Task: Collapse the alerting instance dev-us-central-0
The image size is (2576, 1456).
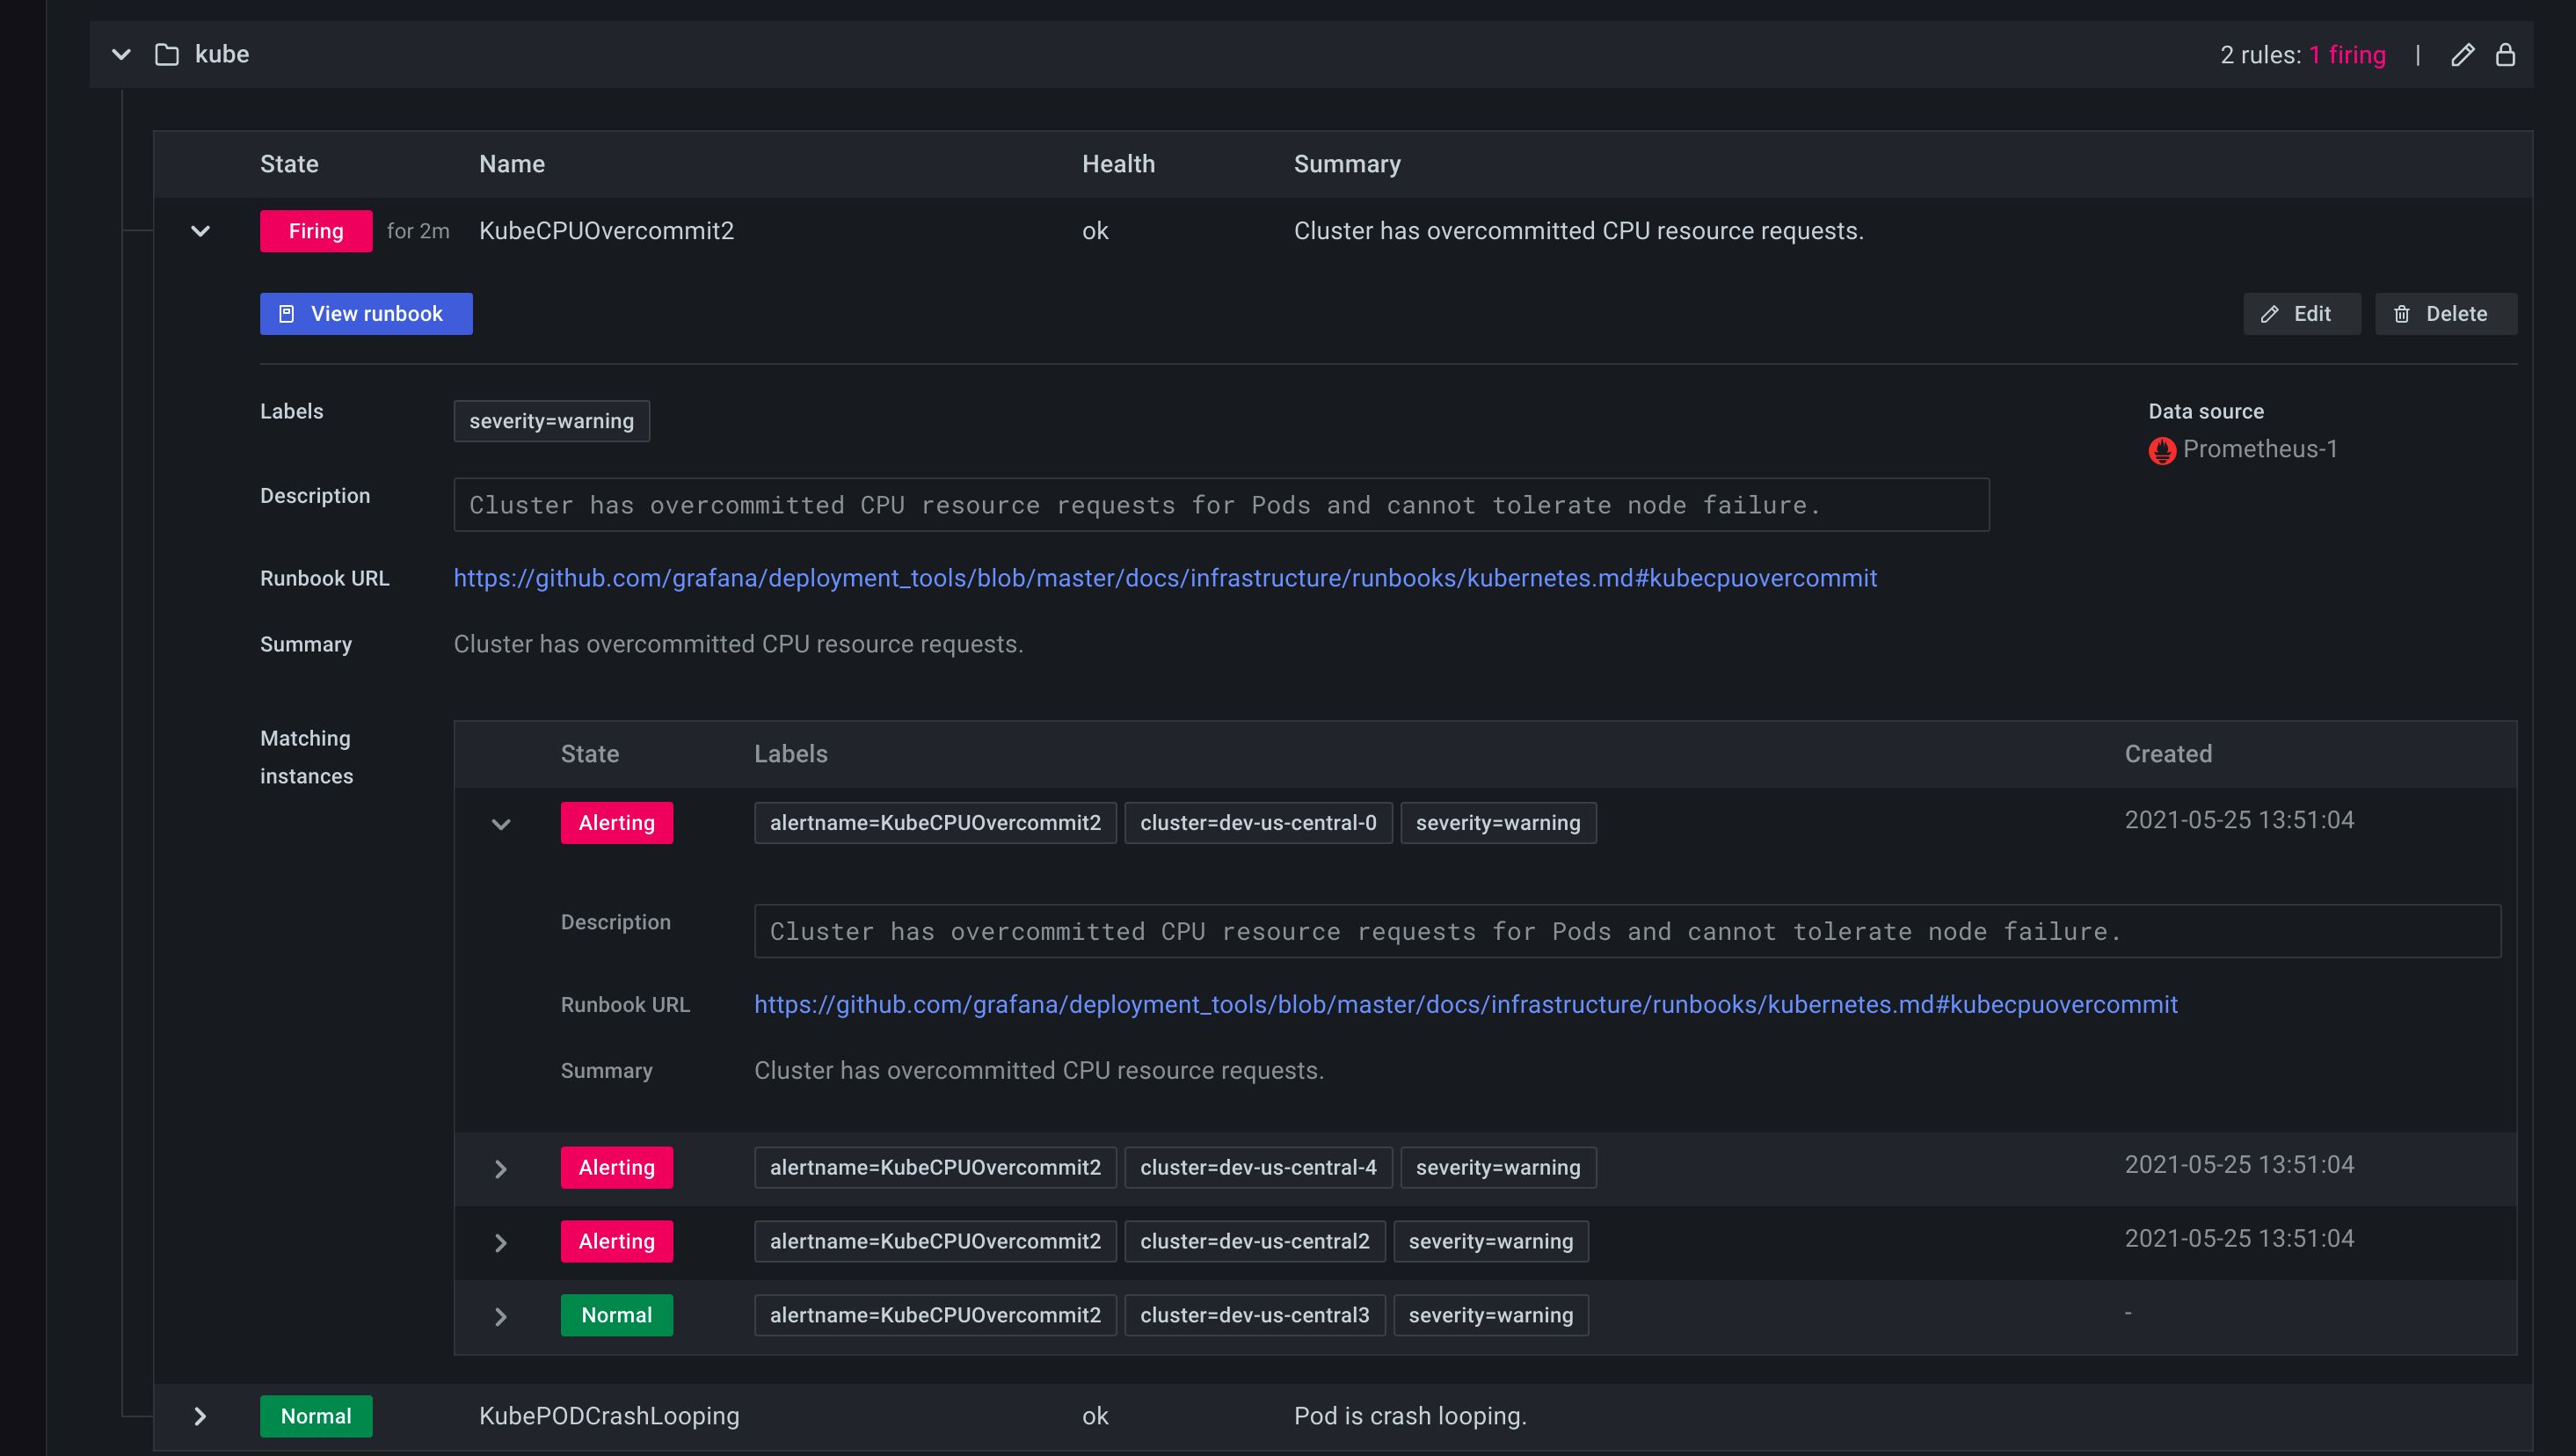Action: point(500,823)
